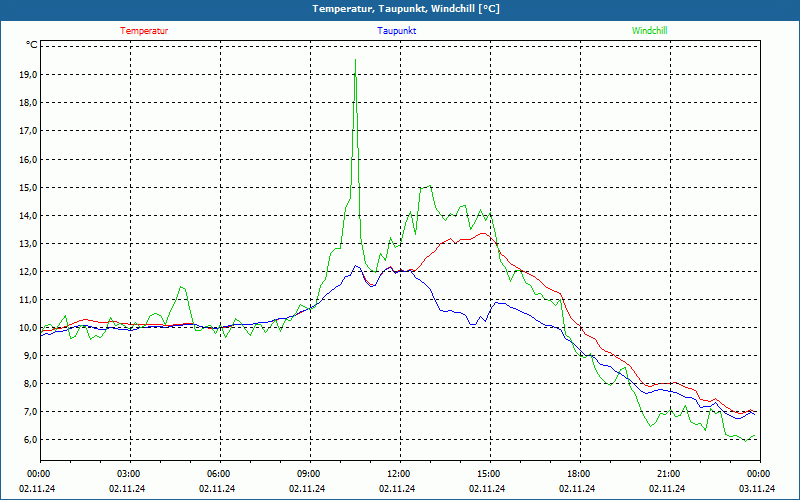Screen dimensions: 800x500
Task: Select the 09:00 time axis marker
Action: pyautogui.click(x=309, y=474)
